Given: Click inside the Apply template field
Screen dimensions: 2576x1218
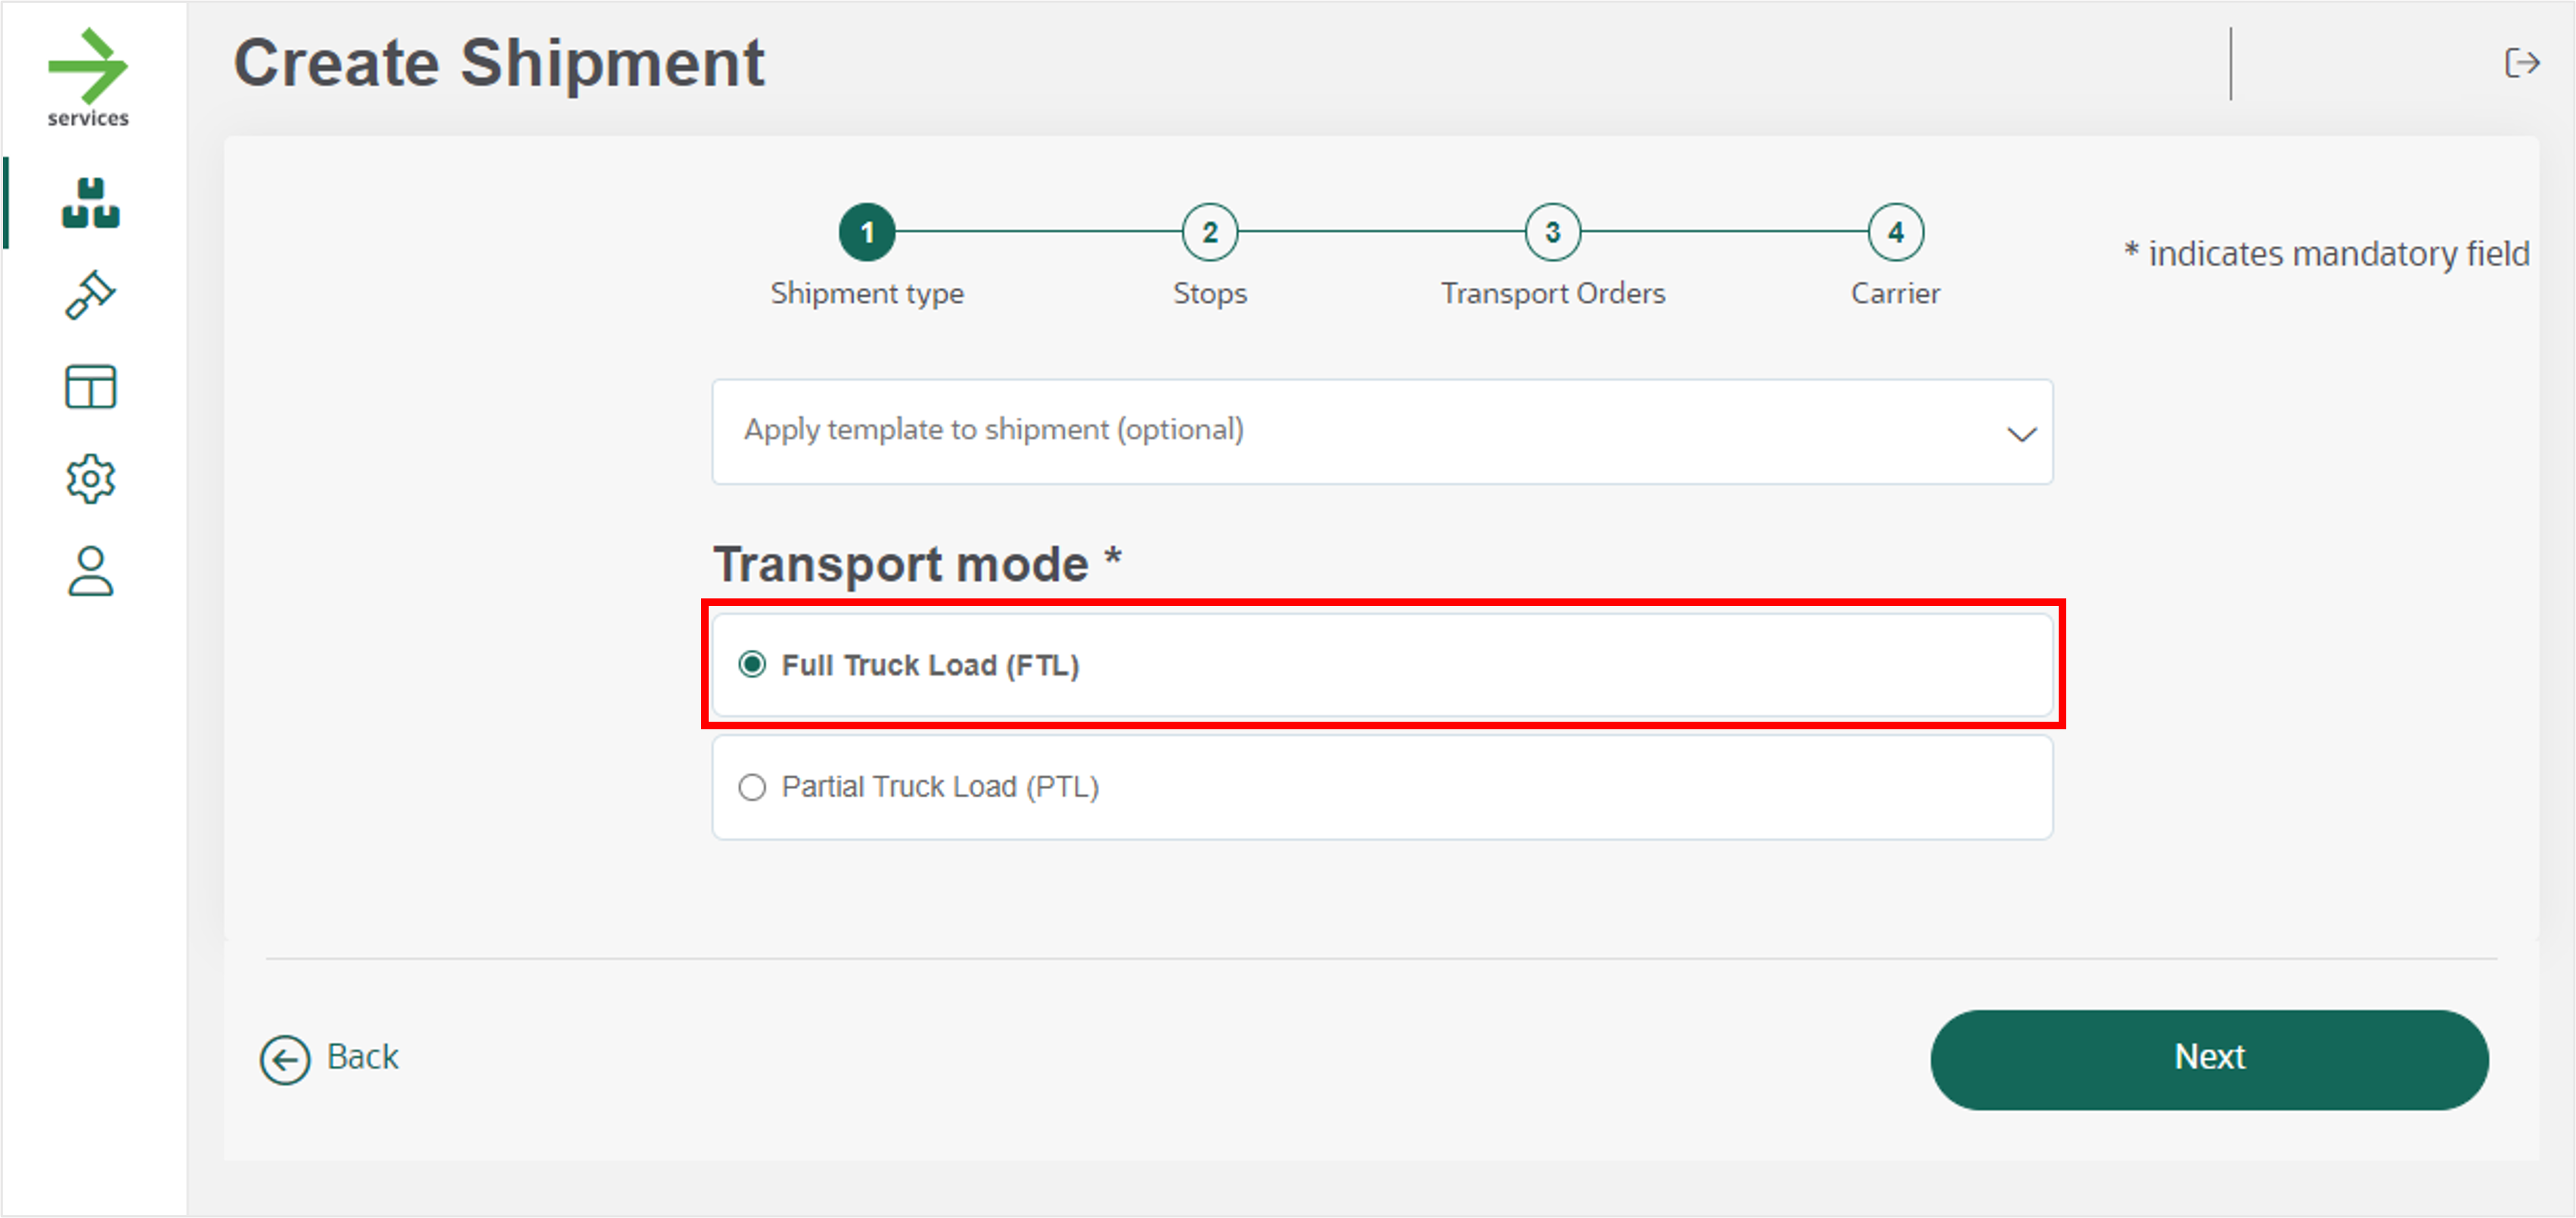Looking at the screenshot, I should pos(1200,432).
